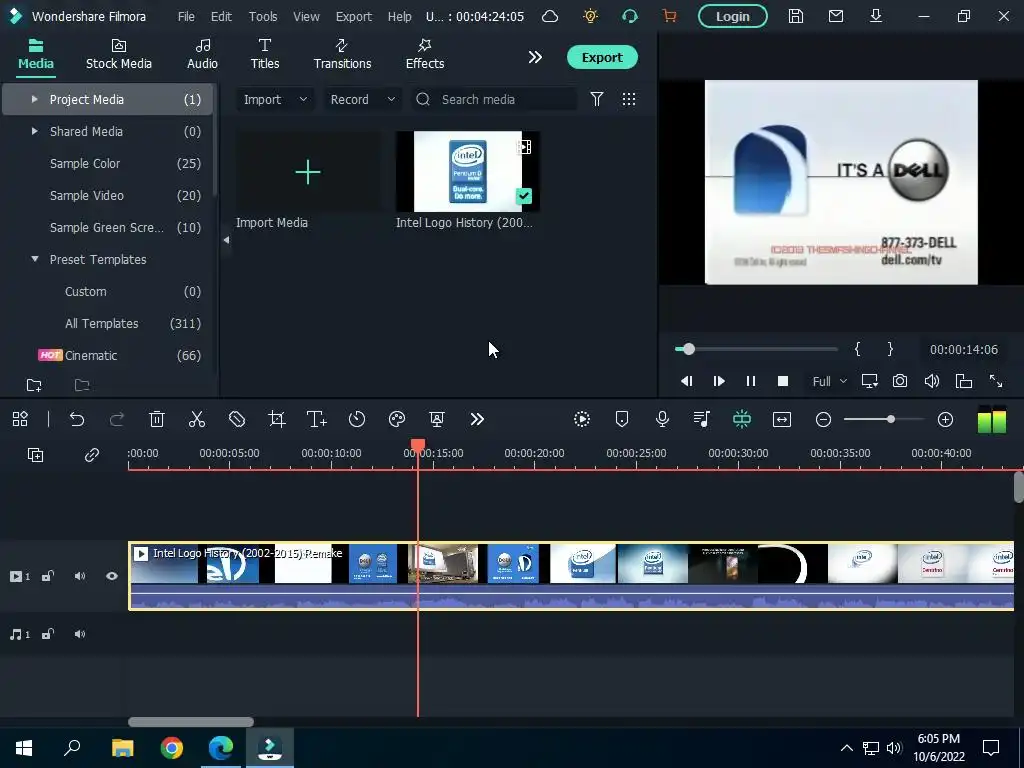1024x768 pixels.
Task: Open the filter icon in media panel
Action: pos(596,99)
